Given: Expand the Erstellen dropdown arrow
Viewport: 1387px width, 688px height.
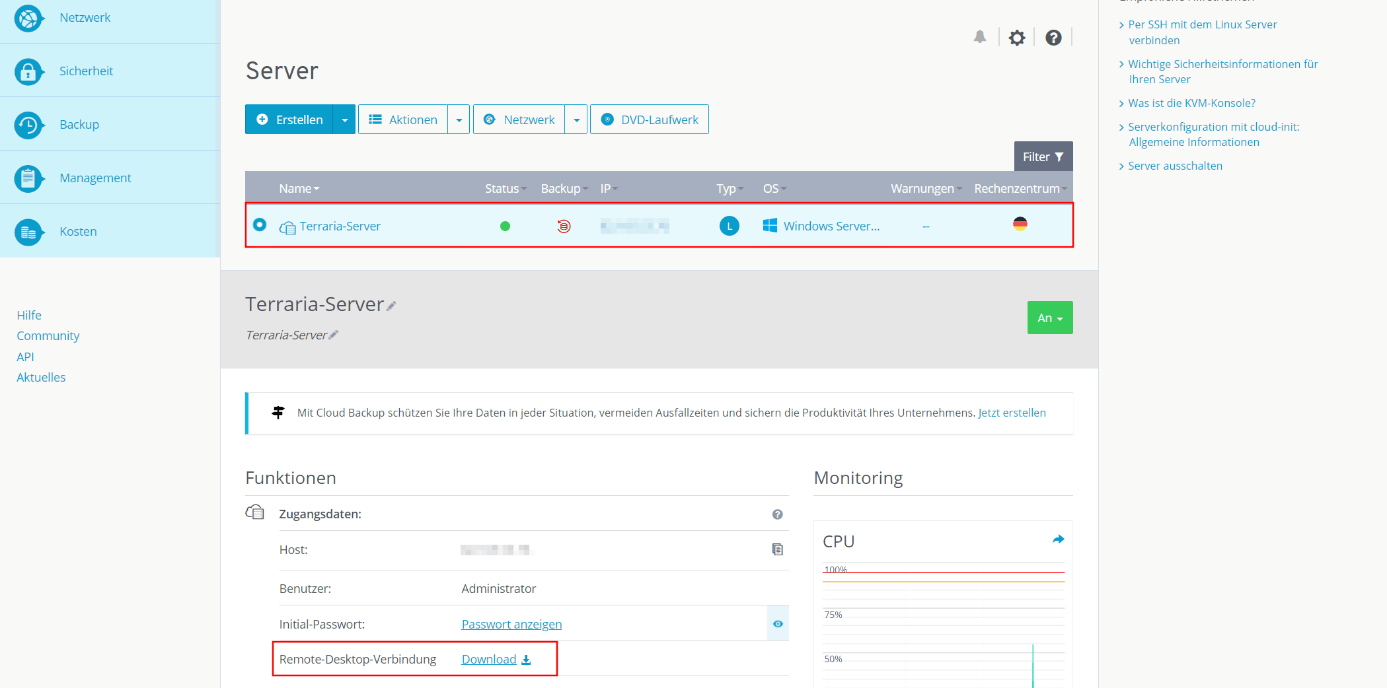Looking at the screenshot, I should (x=344, y=119).
